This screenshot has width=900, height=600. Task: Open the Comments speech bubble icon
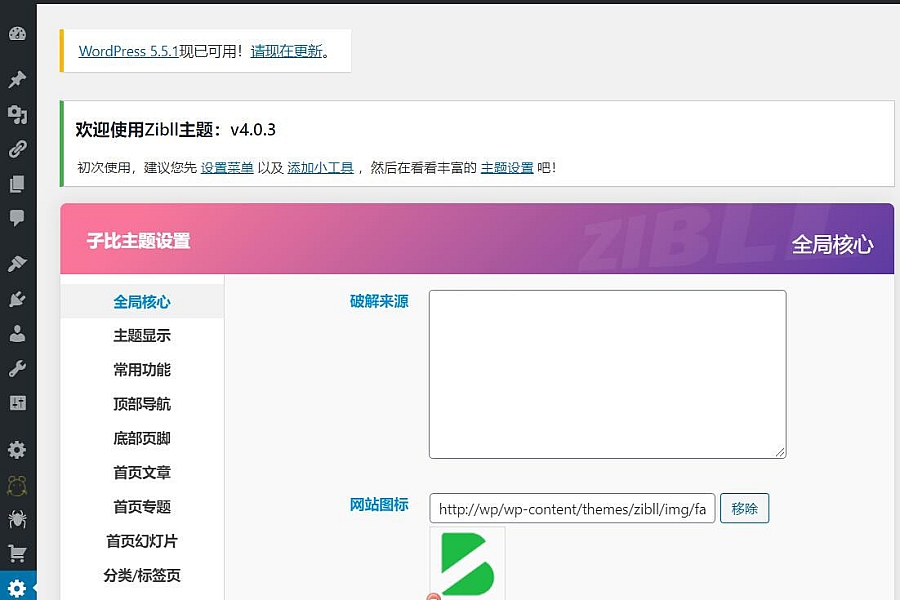[x=17, y=218]
